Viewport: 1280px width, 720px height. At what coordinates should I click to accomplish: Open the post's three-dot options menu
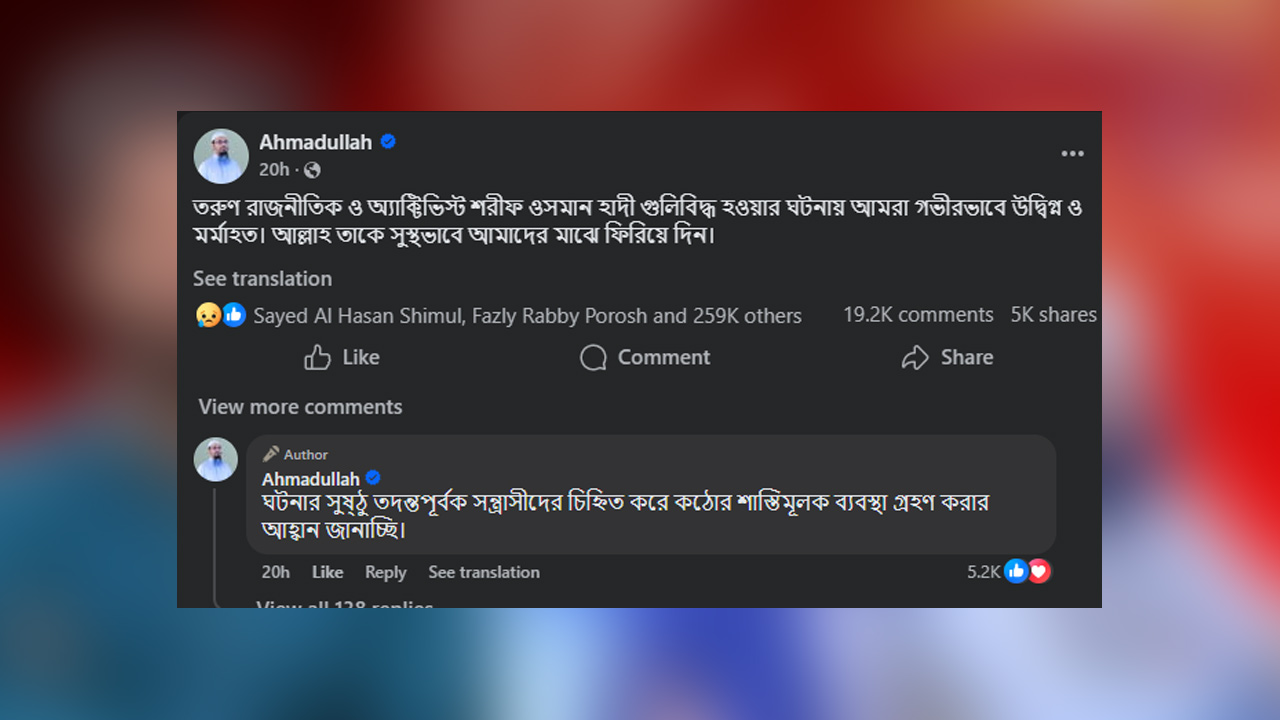pos(1072,154)
